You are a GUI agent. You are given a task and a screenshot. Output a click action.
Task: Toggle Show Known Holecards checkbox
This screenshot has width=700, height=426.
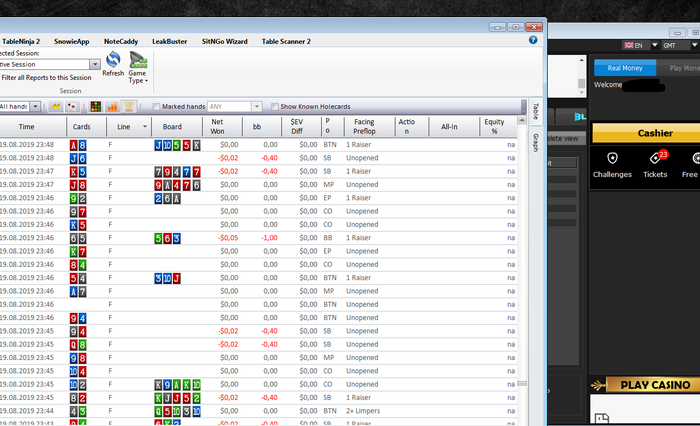275,106
